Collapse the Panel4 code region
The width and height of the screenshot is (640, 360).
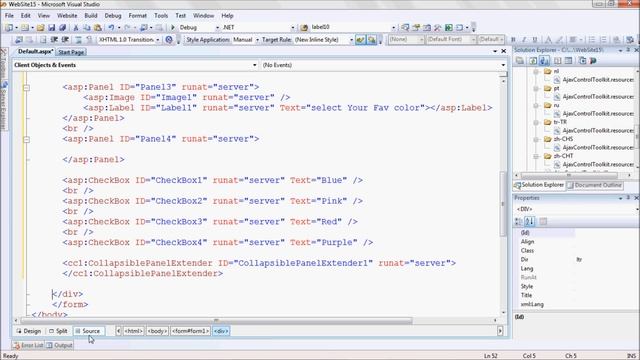27,139
